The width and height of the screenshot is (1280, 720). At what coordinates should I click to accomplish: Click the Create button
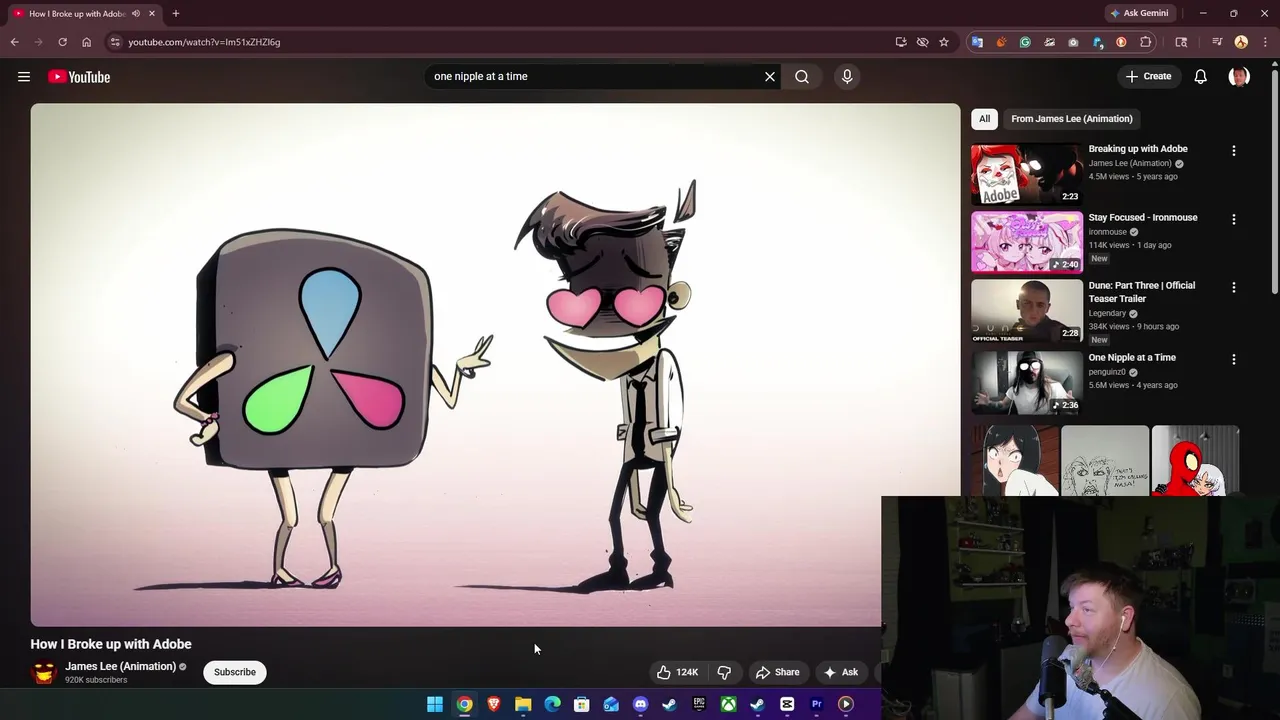1148,76
